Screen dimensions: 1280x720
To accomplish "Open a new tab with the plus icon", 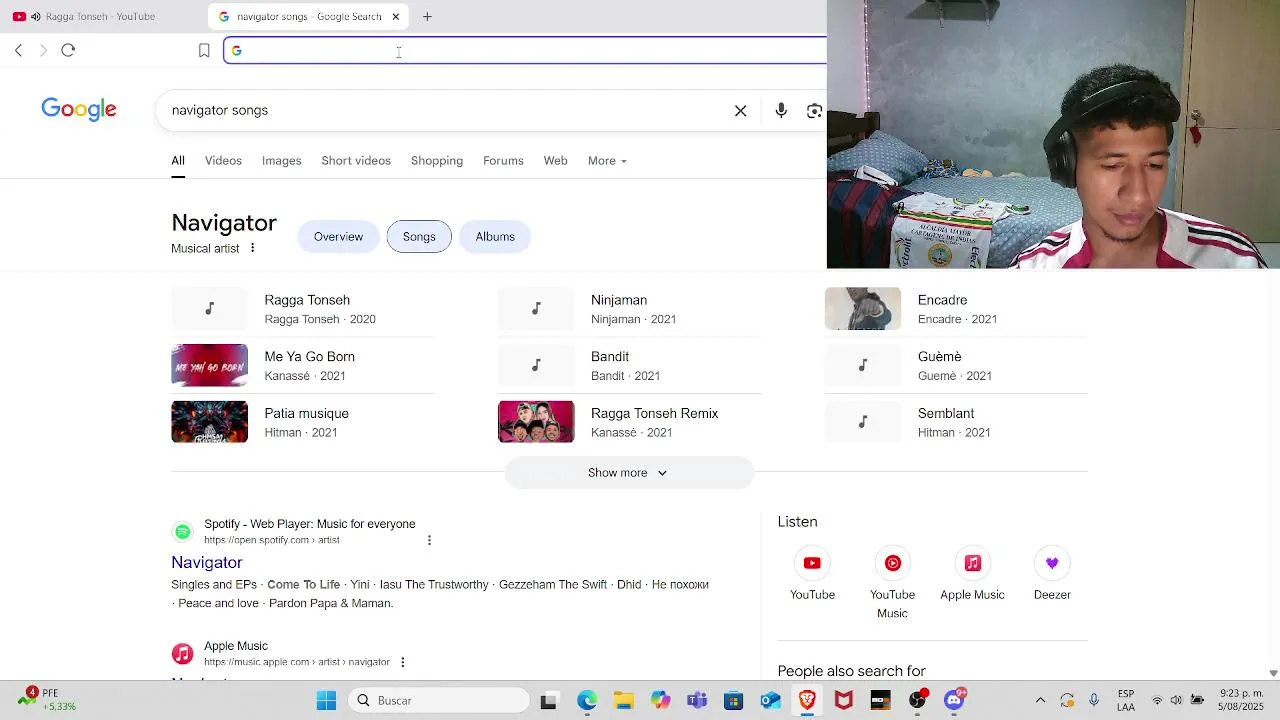I will [x=427, y=16].
